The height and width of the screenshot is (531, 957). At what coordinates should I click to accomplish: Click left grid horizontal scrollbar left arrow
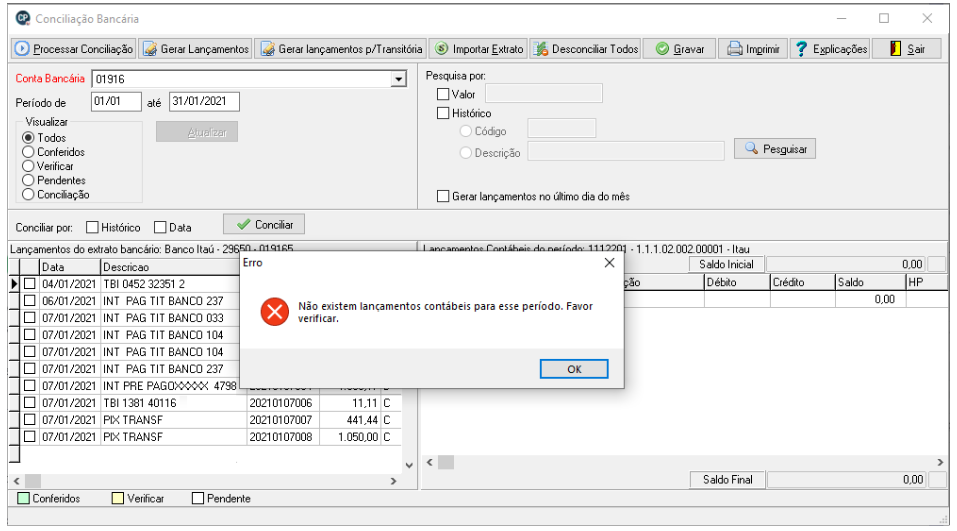[16, 481]
